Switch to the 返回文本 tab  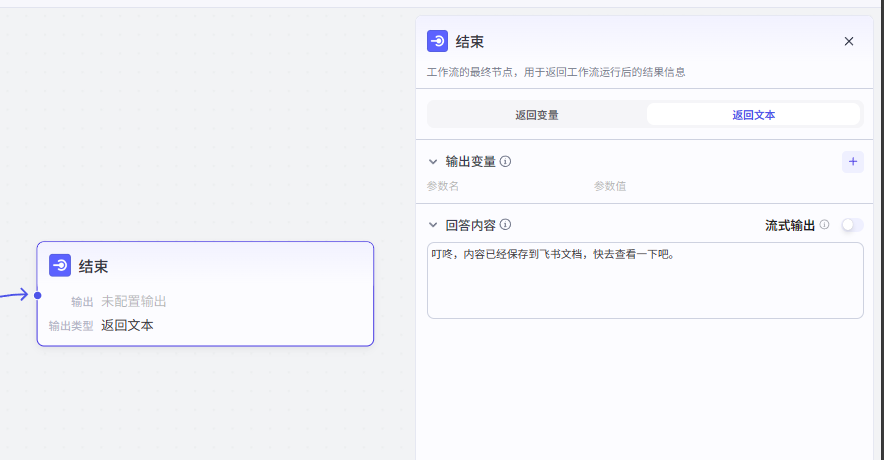point(753,114)
